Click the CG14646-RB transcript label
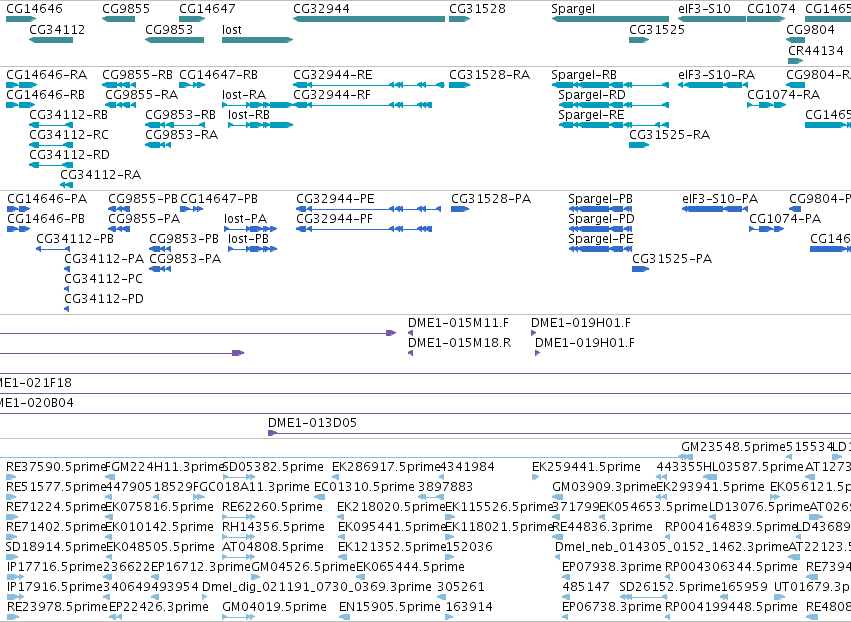 tap(46, 94)
